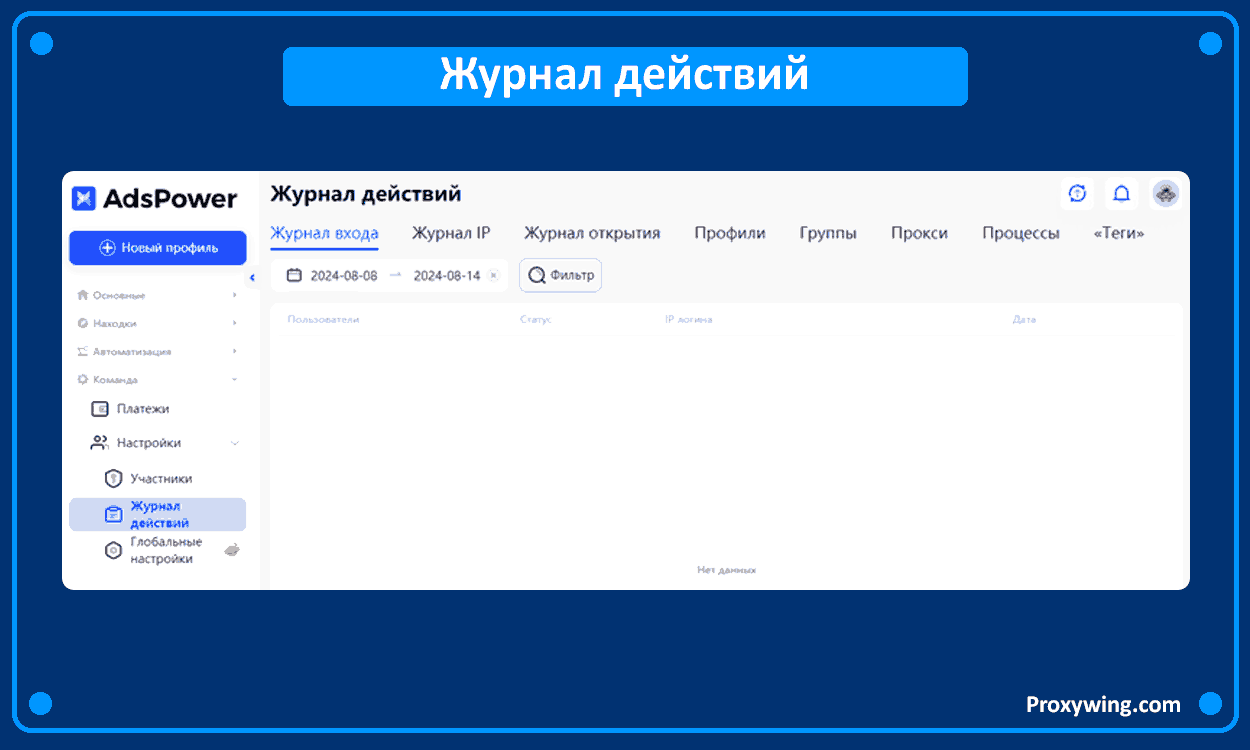Click the Пользователи column header
This screenshot has width=1250, height=750.
pos(323,320)
